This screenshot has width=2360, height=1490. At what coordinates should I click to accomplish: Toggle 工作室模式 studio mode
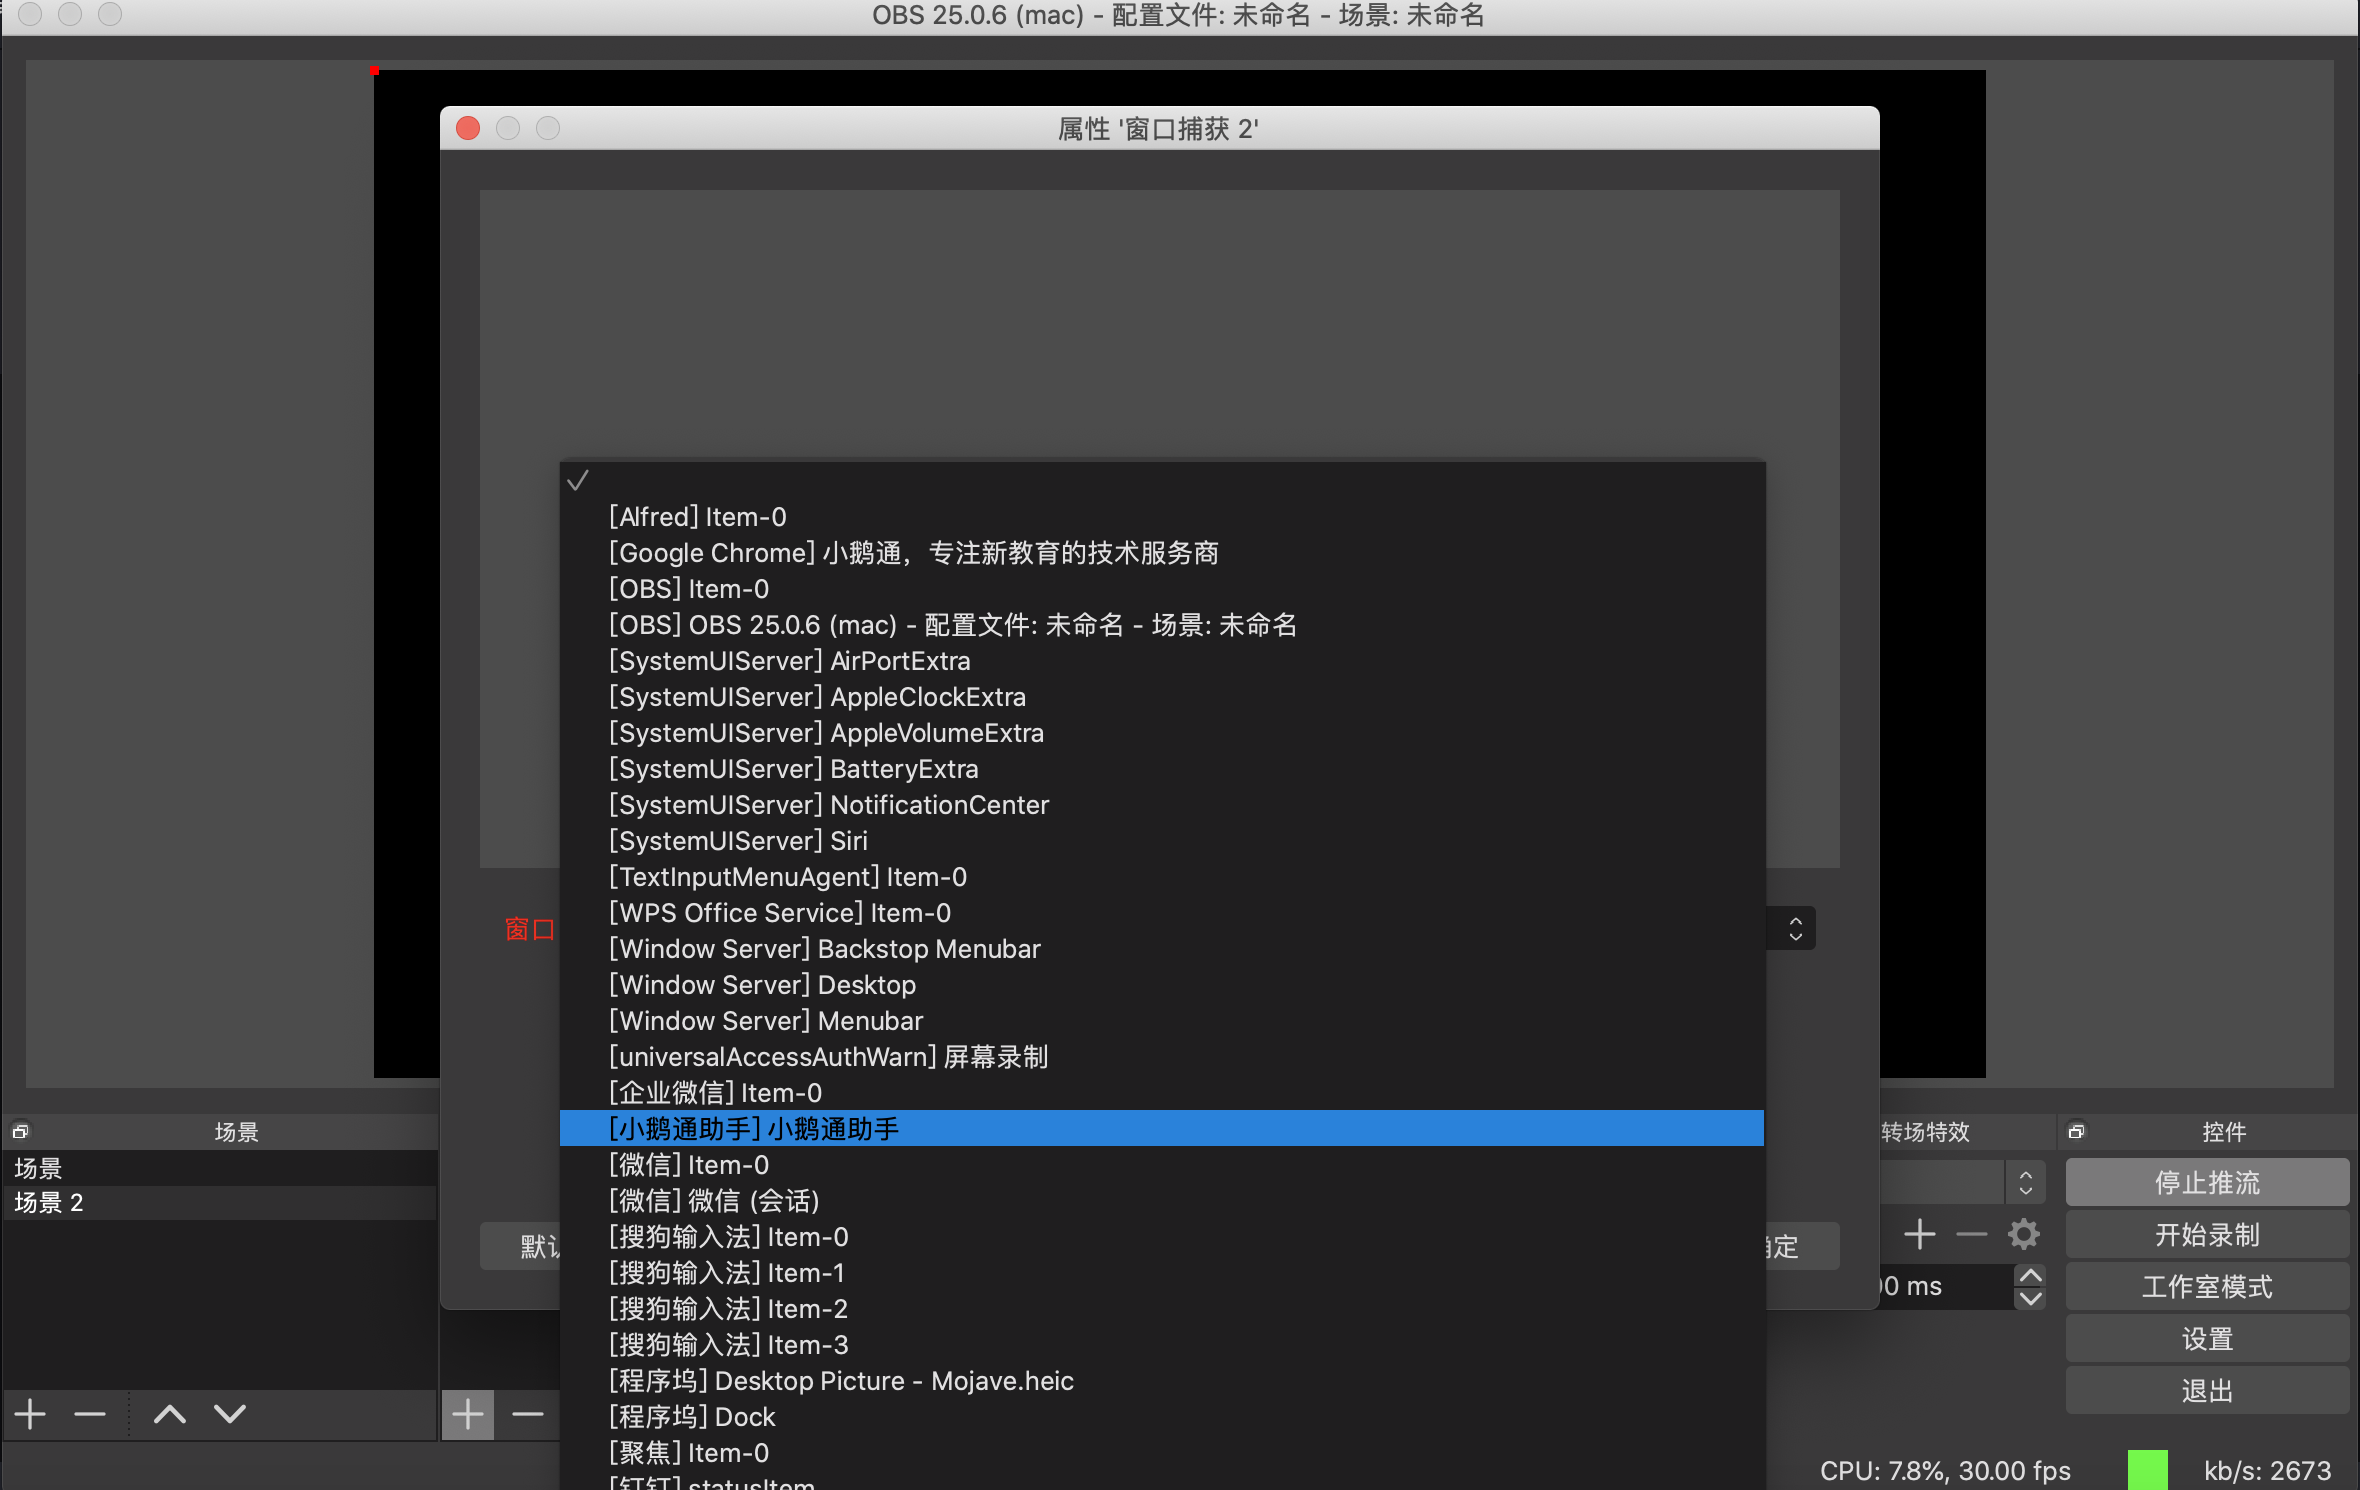click(2207, 1287)
